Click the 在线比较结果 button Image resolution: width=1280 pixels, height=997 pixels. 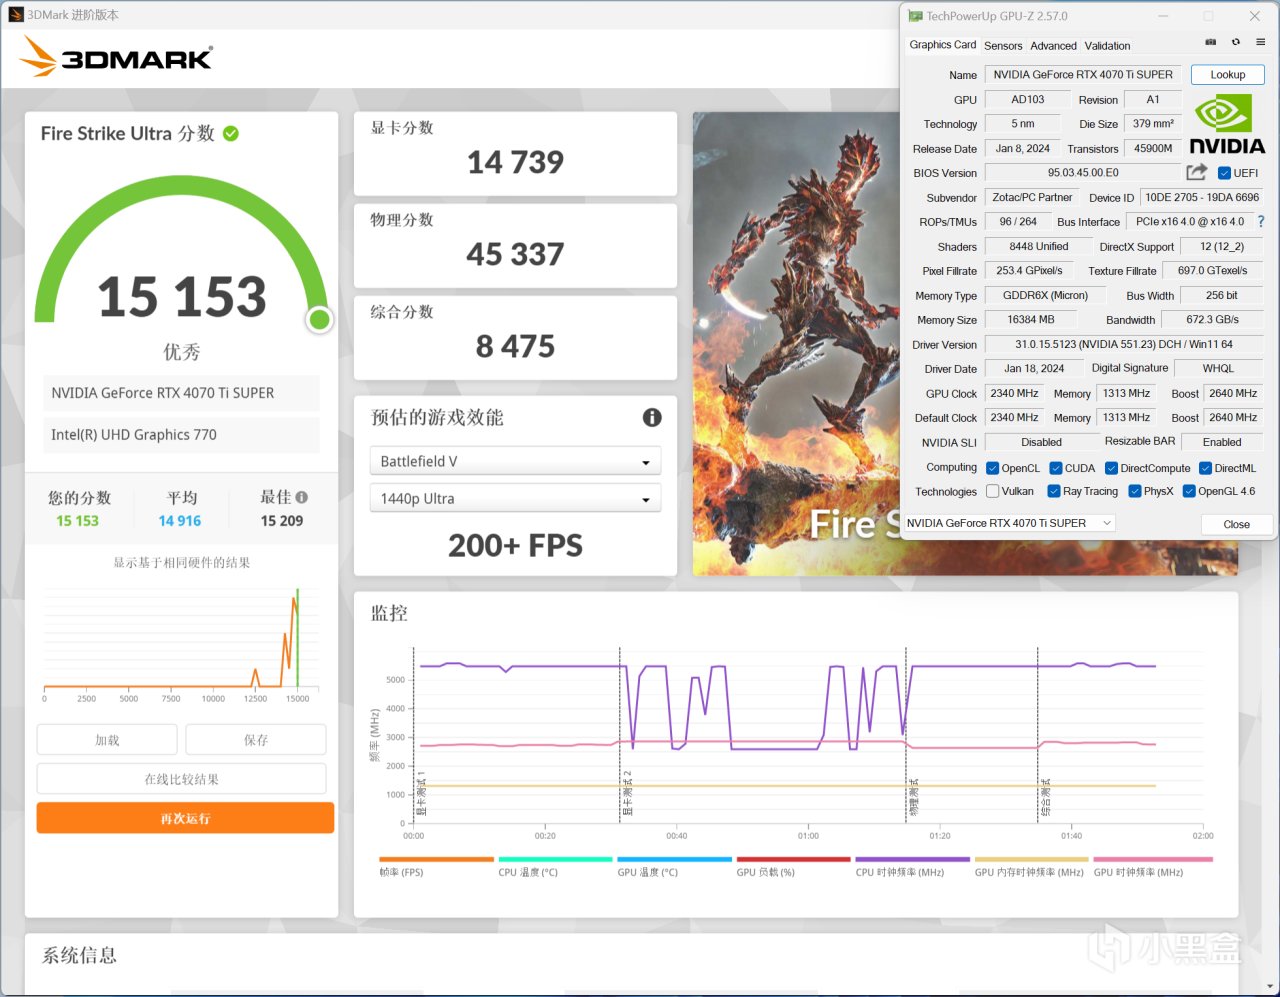pyautogui.click(x=181, y=779)
